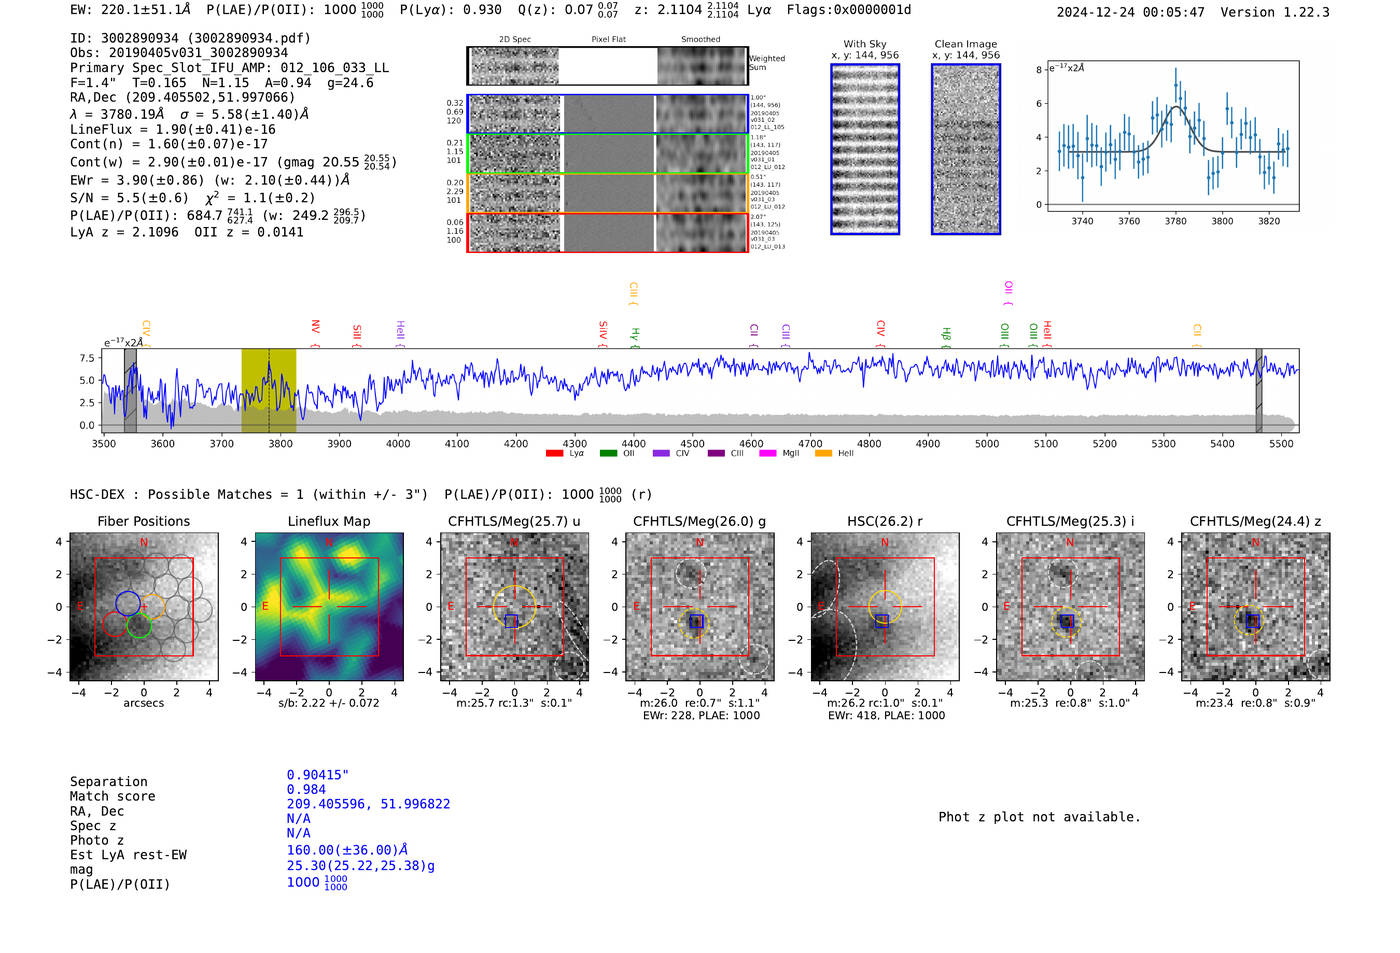Click the Clean Image CCD panel

click(966, 149)
